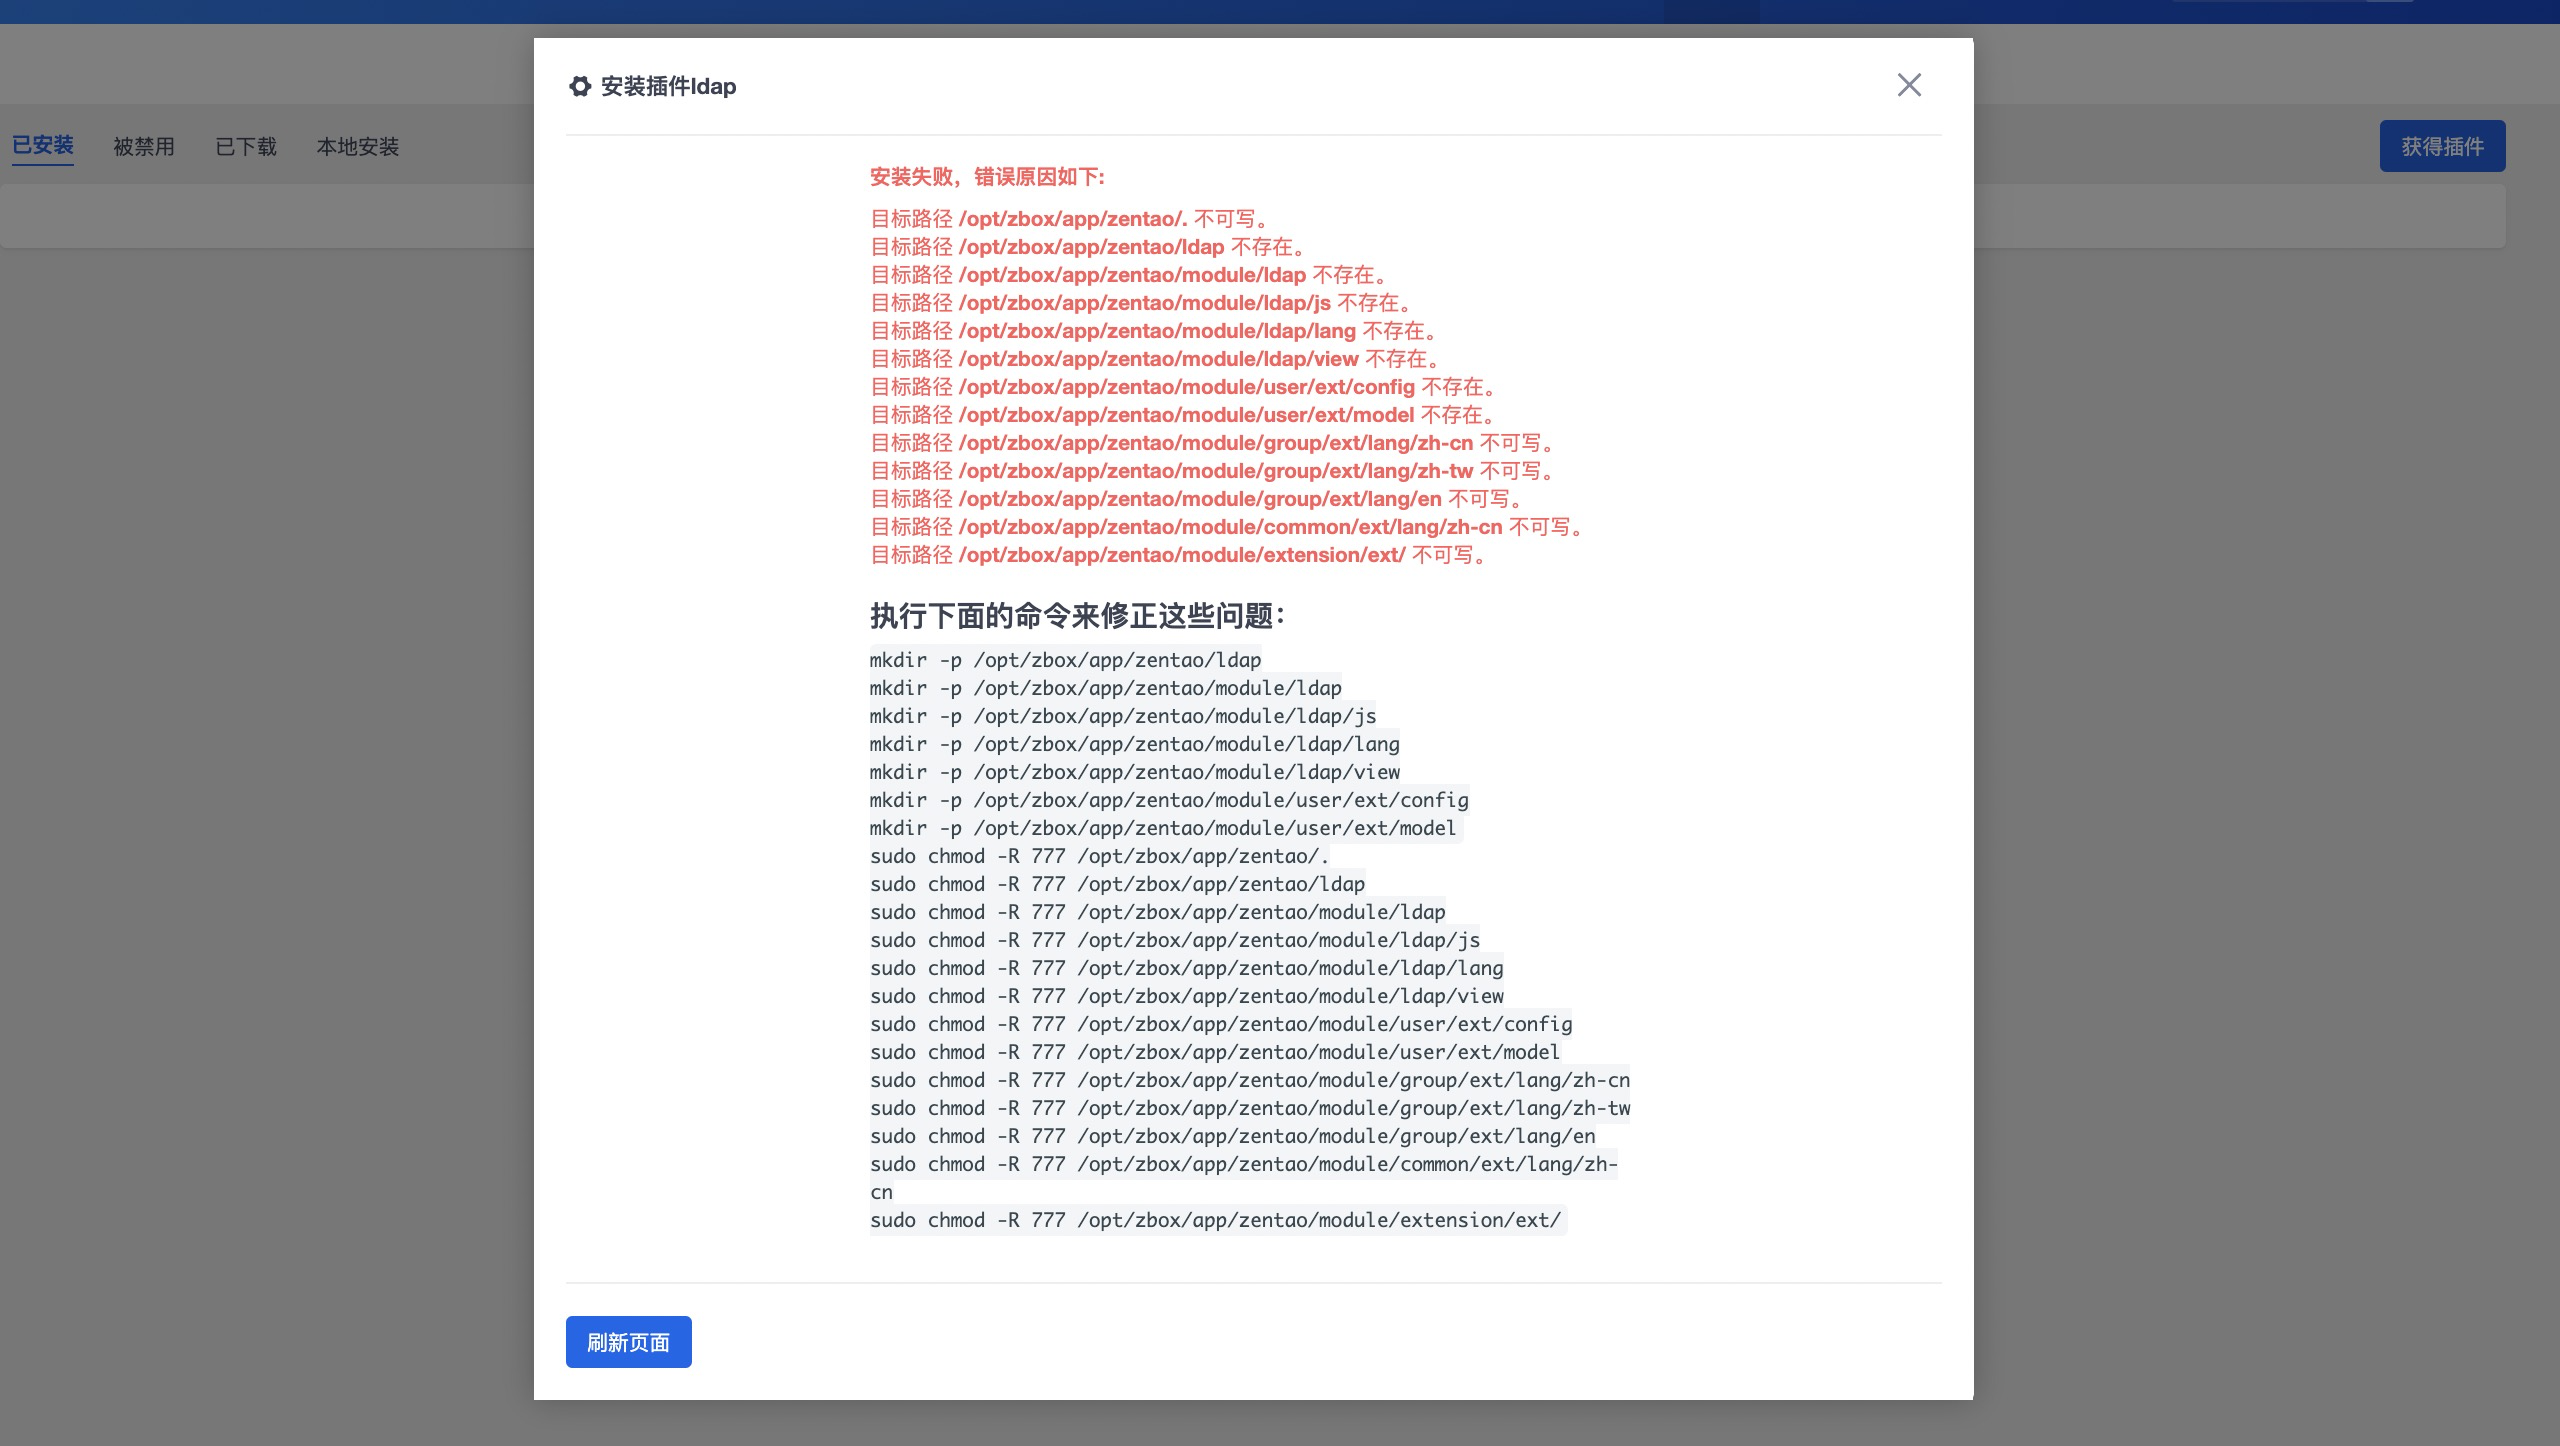Viewport: 2560px width, 1446px height.
Task: Click the 安装插件ldap dialog title
Action: 668,86
